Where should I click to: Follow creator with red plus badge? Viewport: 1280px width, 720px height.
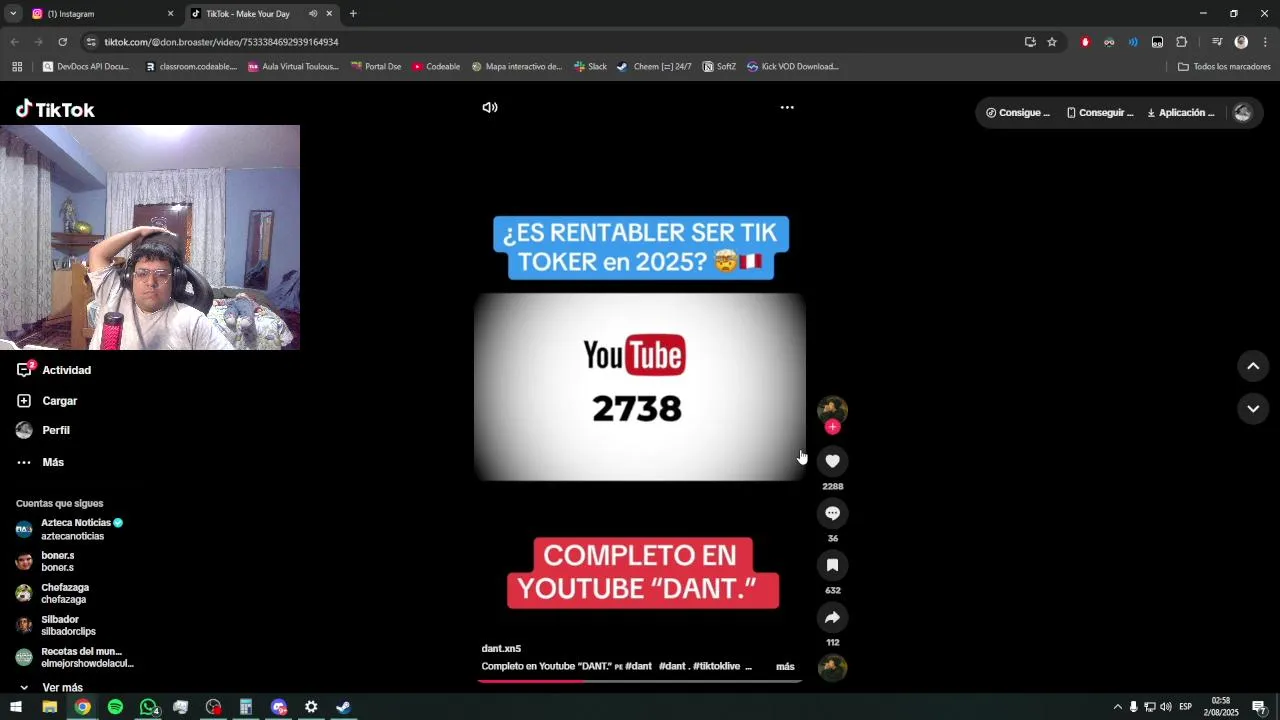832,427
